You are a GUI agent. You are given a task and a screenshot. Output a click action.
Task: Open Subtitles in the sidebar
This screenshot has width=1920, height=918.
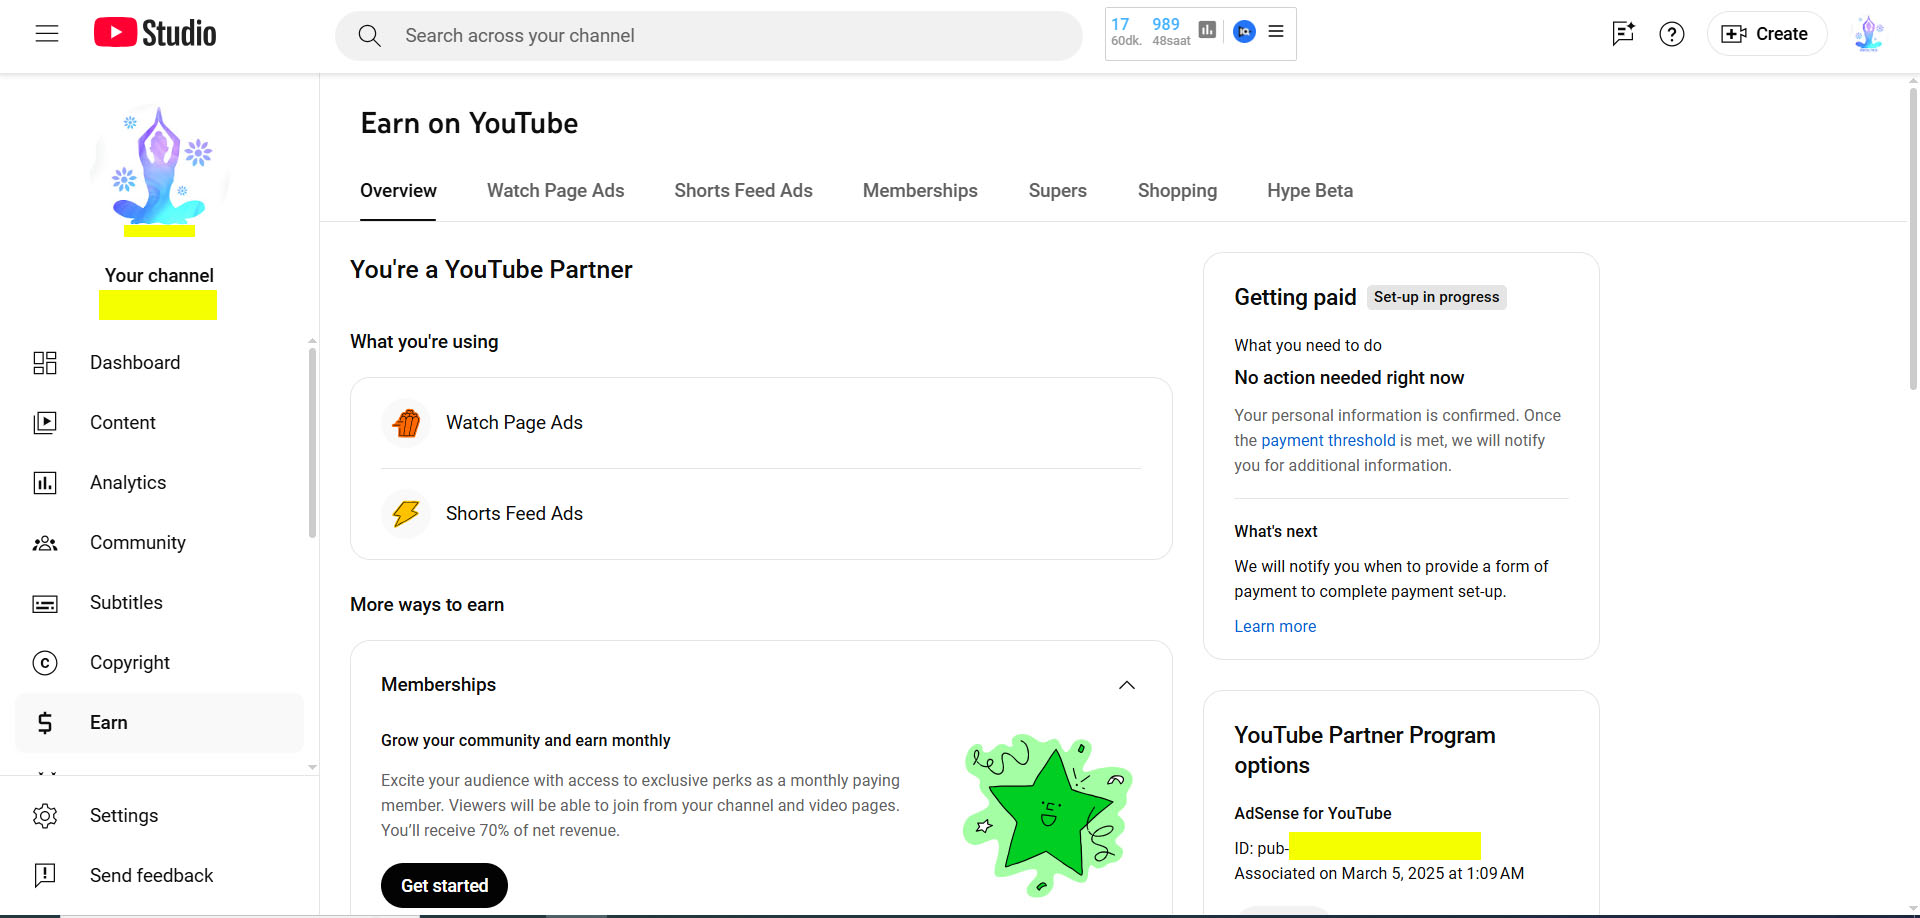[159, 603]
